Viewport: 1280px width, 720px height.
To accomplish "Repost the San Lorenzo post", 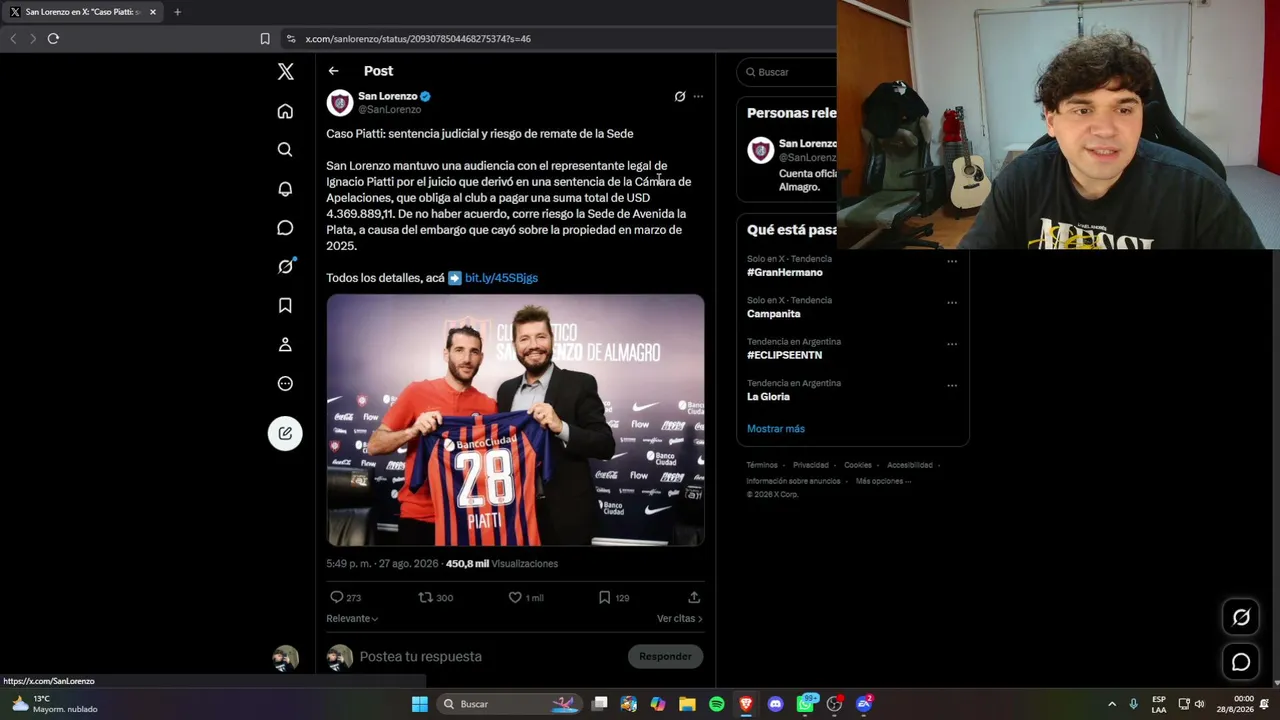I will 425,597.
